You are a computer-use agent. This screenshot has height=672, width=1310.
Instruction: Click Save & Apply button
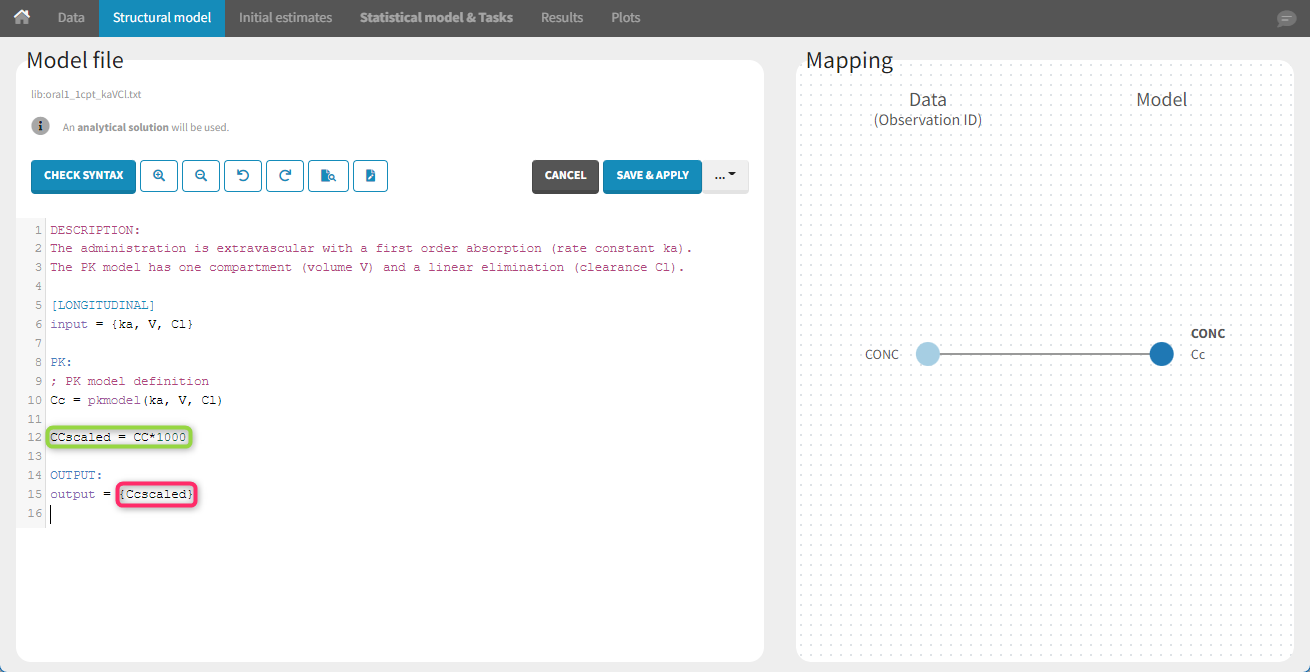[652, 176]
